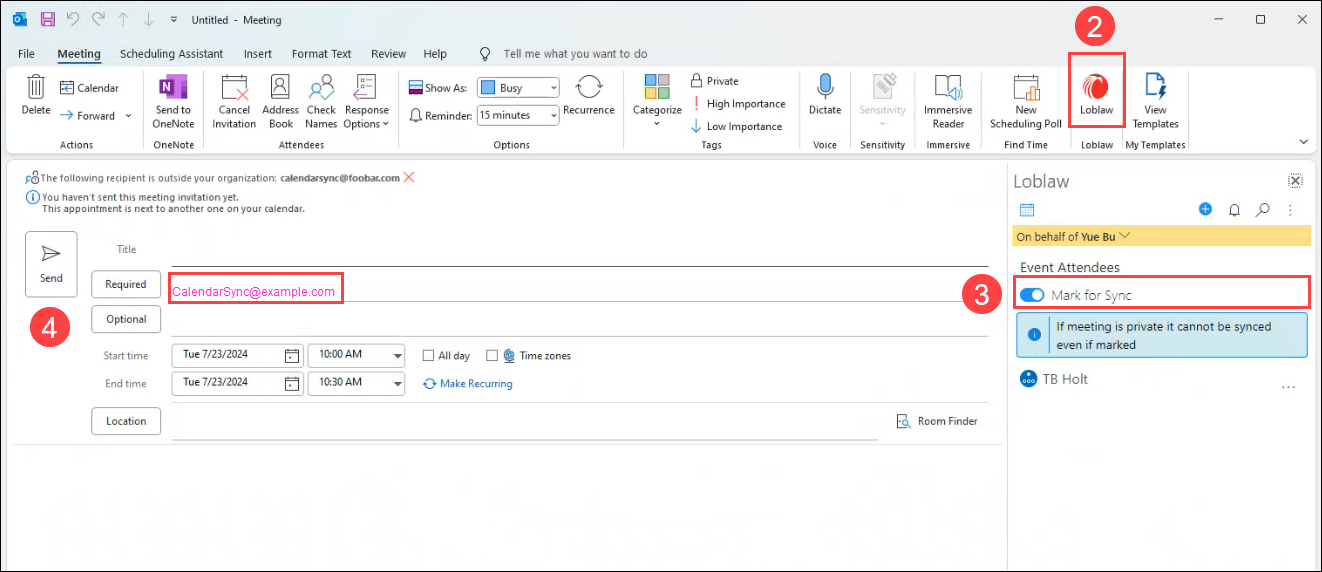Screen dimensions: 1322x572
Task: Open start time 10:00 AM dropdown
Action: [398, 355]
